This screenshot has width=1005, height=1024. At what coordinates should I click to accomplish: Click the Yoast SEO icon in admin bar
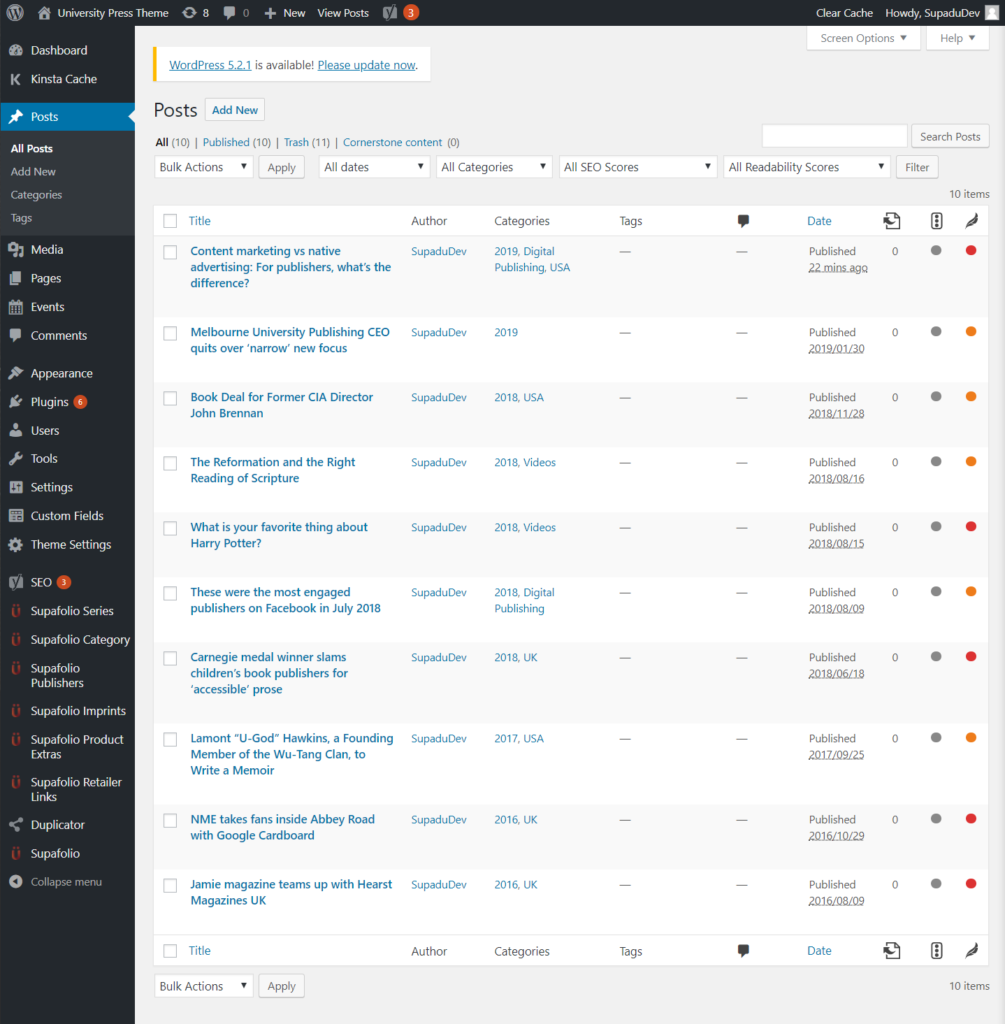[x=390, y=12]
